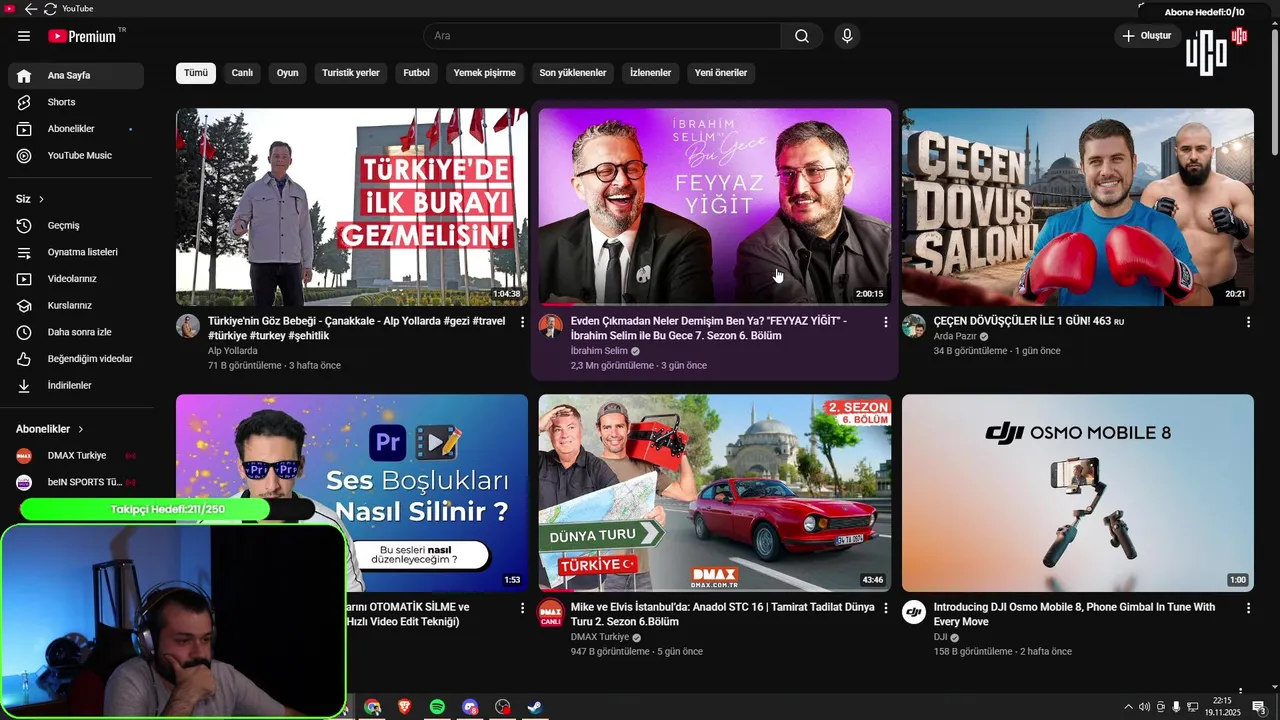The width and height of the screenshot is (1280, 720).
Task: Select the Tümü filter chip
Action: pos(196,73)
